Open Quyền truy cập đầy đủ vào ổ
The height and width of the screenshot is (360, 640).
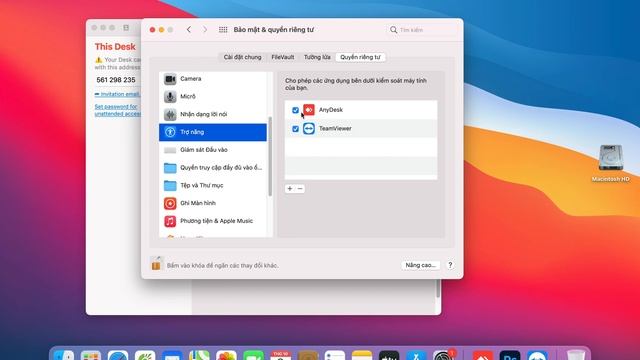(x=213, y=167)
